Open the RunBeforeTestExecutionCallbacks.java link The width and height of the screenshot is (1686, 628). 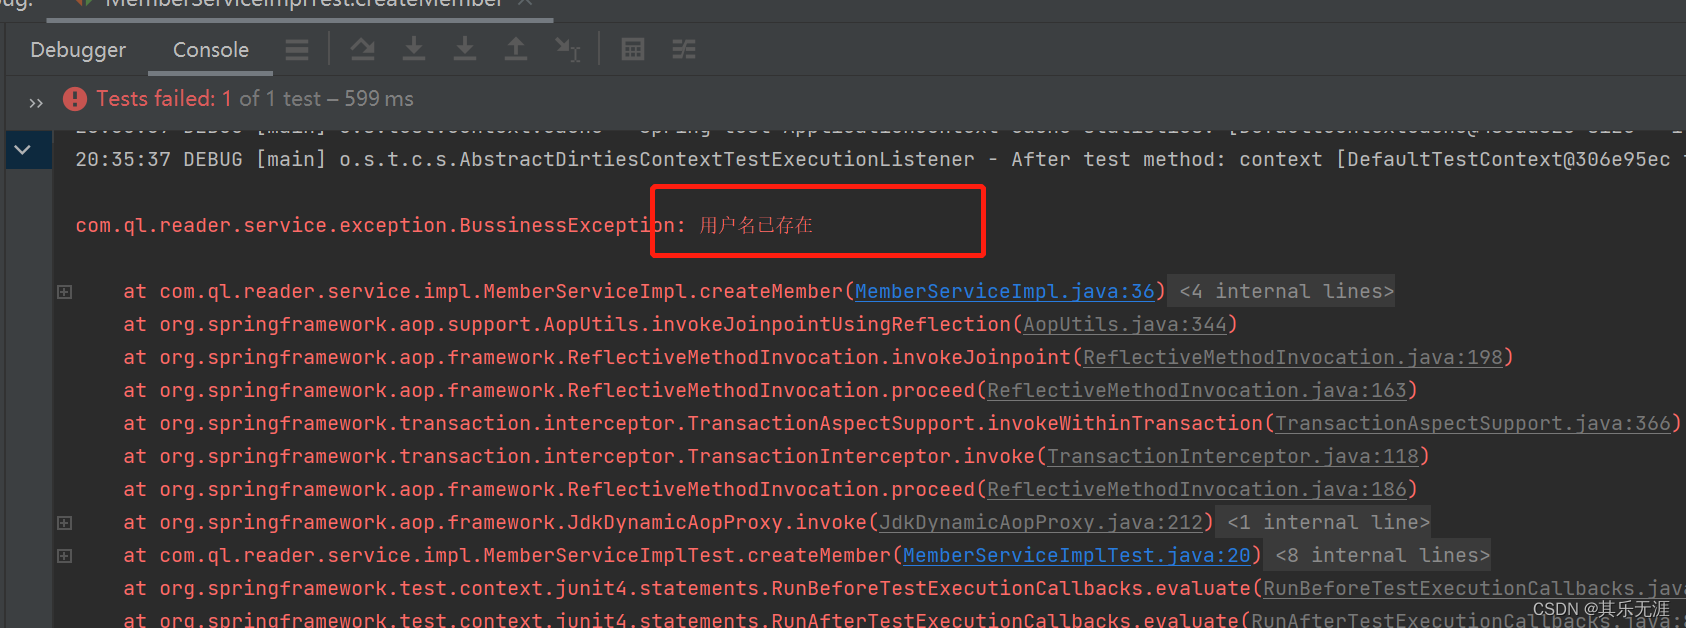pos(1474,588)
